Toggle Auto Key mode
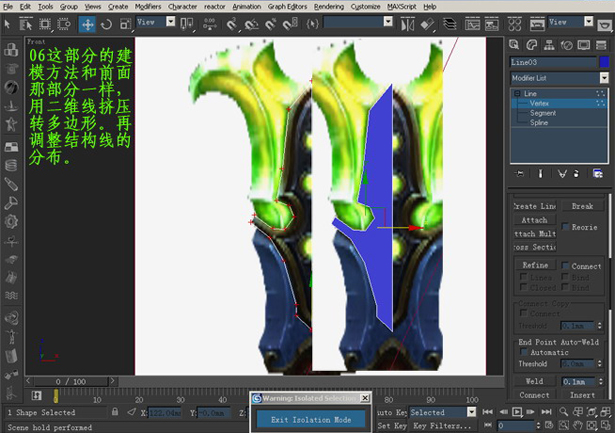The width and height of the screenshot is (615, 433). tap(391, 412)
